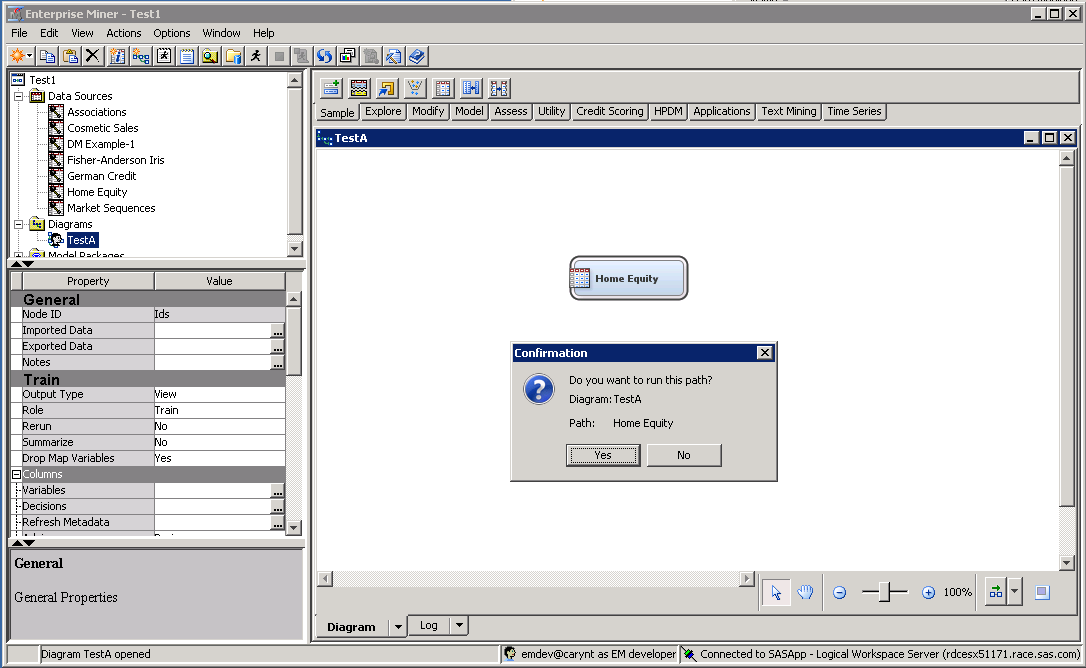Open the Diagram tab dropdown arrow
1086x668 pixels.
coord(398,627)
